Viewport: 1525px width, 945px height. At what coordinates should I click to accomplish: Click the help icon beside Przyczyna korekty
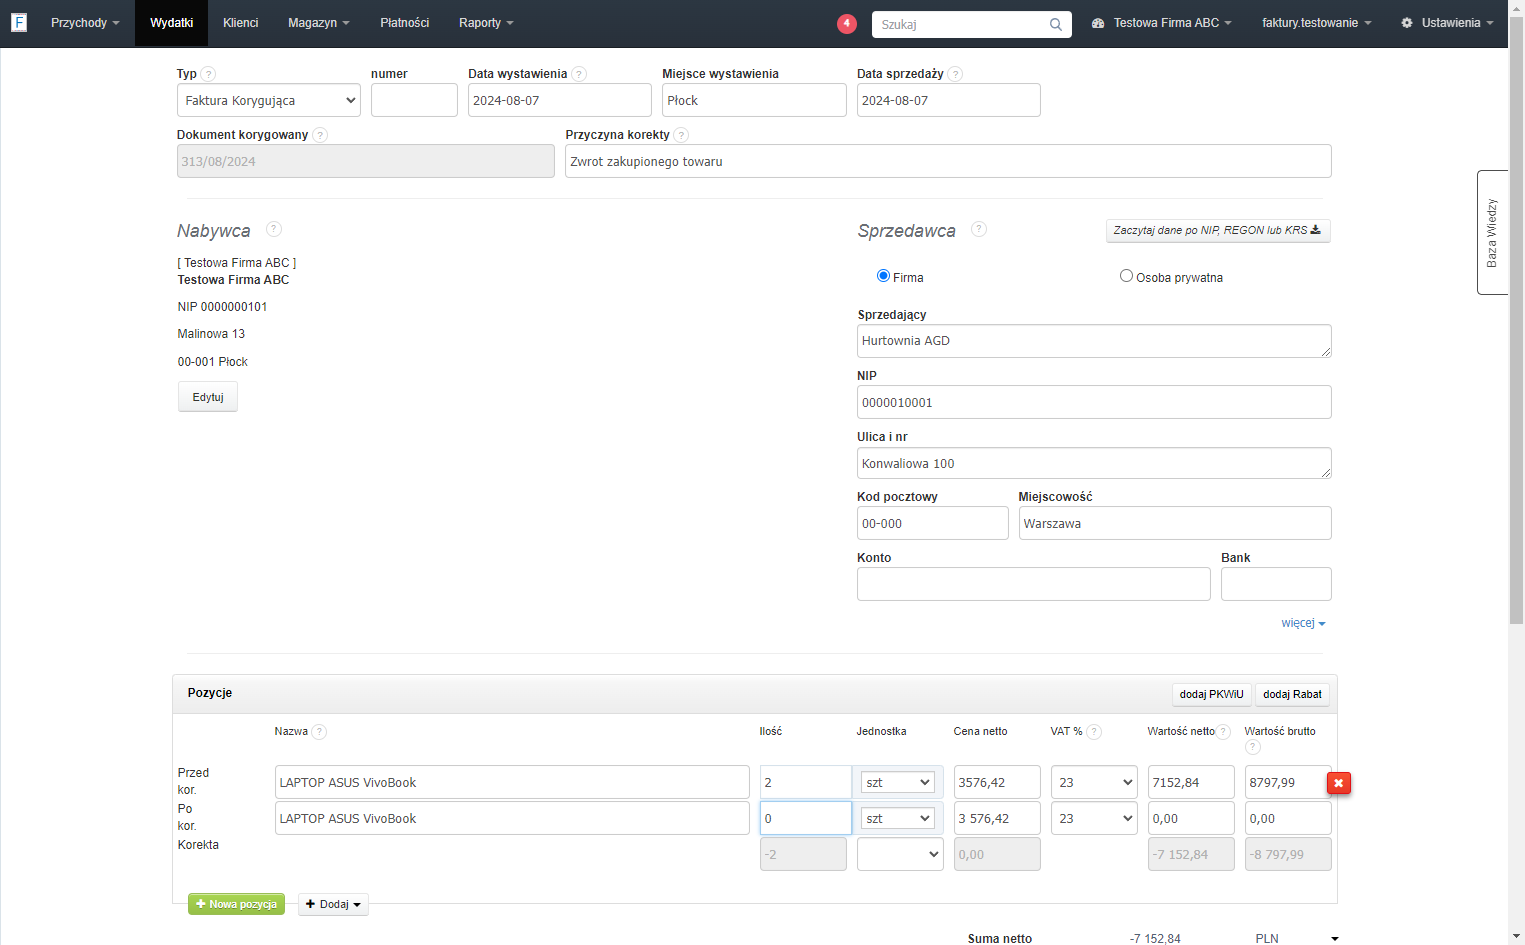pos(681,135)
